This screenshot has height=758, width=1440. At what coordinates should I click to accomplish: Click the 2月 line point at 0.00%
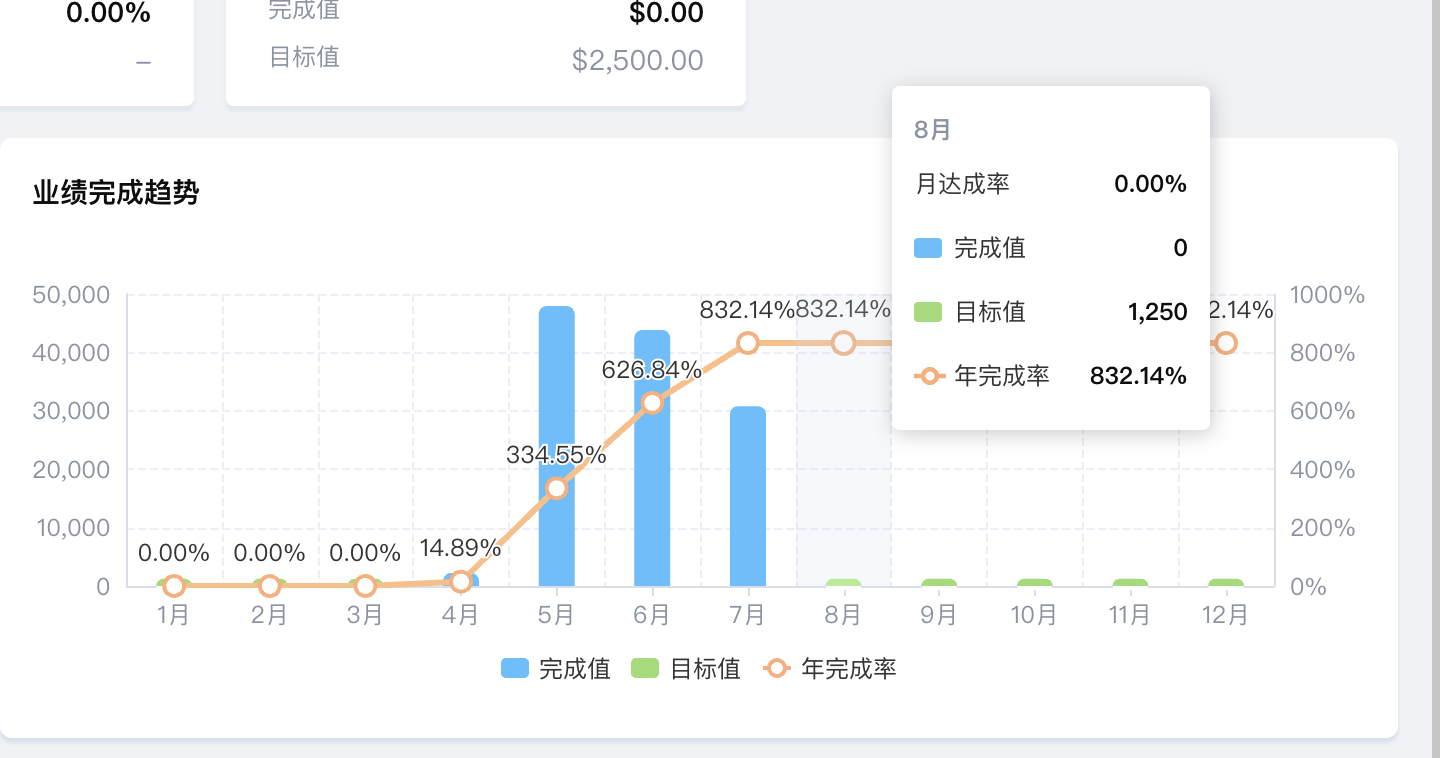[270, 586]
